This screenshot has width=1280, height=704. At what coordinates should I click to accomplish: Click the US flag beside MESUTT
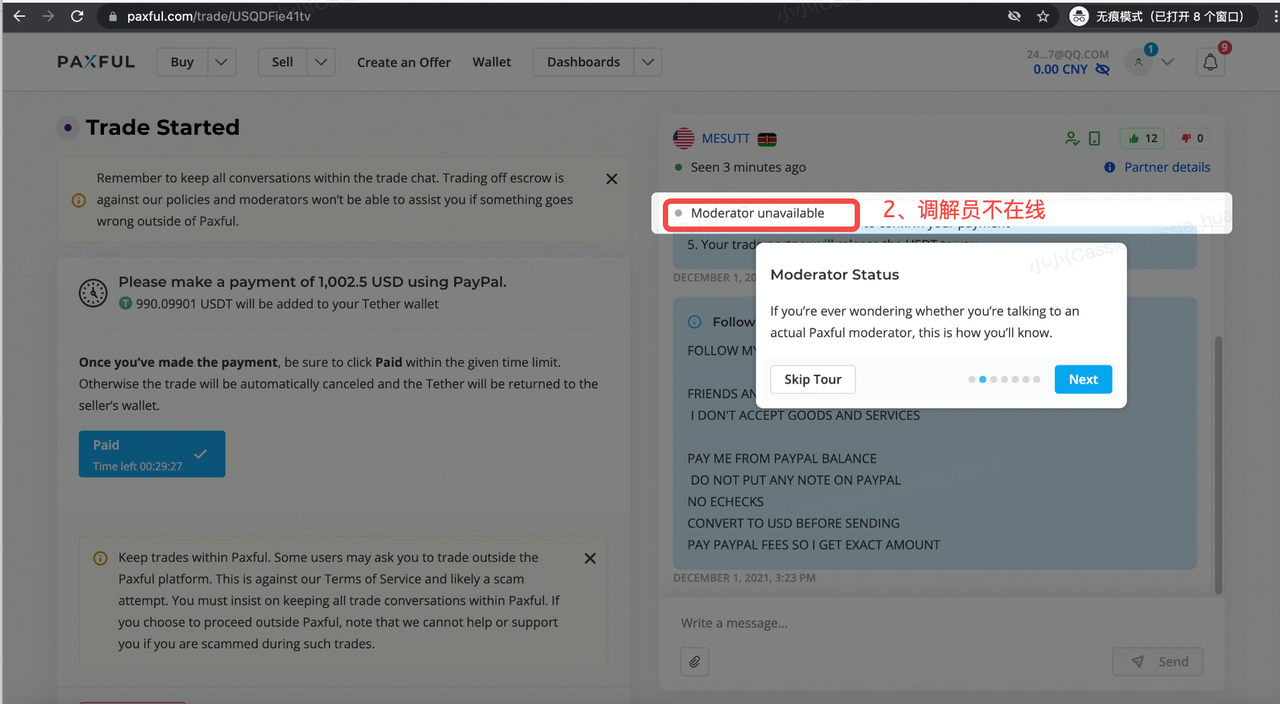click(x=684, y=139)
